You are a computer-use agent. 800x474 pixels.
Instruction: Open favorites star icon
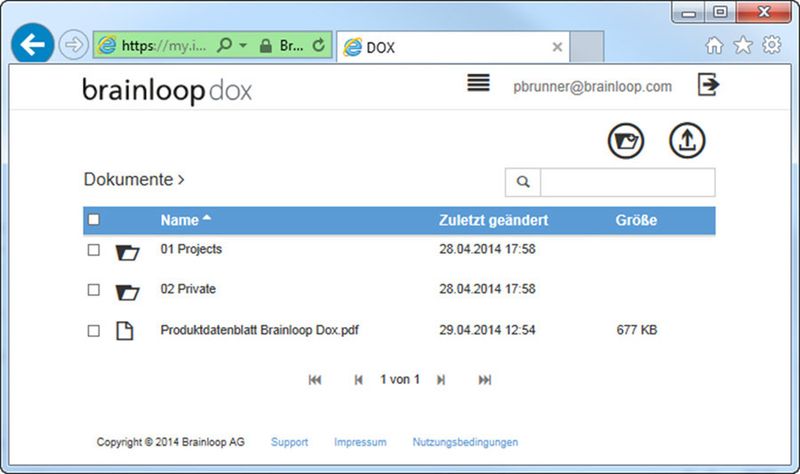click(743, 45)
